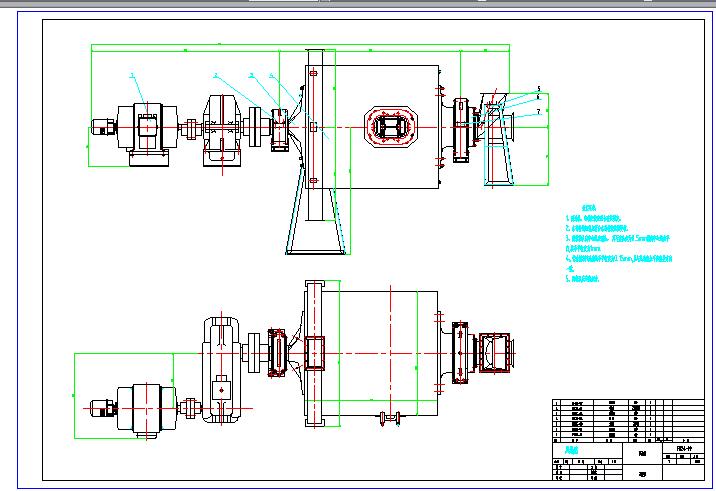Viewport: 716px width, 491px height.
Task: Select the trapezoidal support pedestal under the gear housing
Action: tap(316, 221)
